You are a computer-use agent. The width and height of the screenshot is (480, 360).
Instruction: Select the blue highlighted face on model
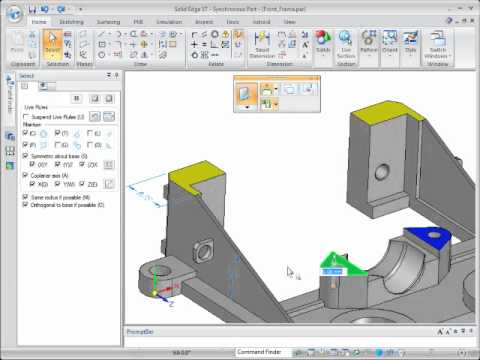coord(427,237)
